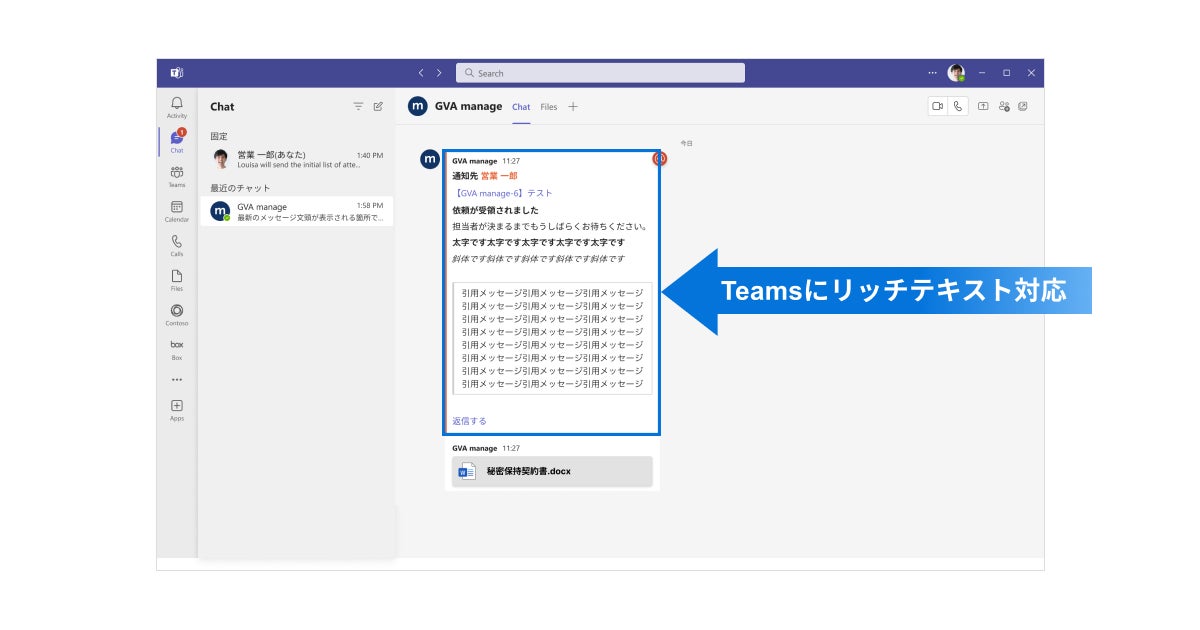Start a new chat with compose icon
This screenshot has width=1200, height=630.
378,106
